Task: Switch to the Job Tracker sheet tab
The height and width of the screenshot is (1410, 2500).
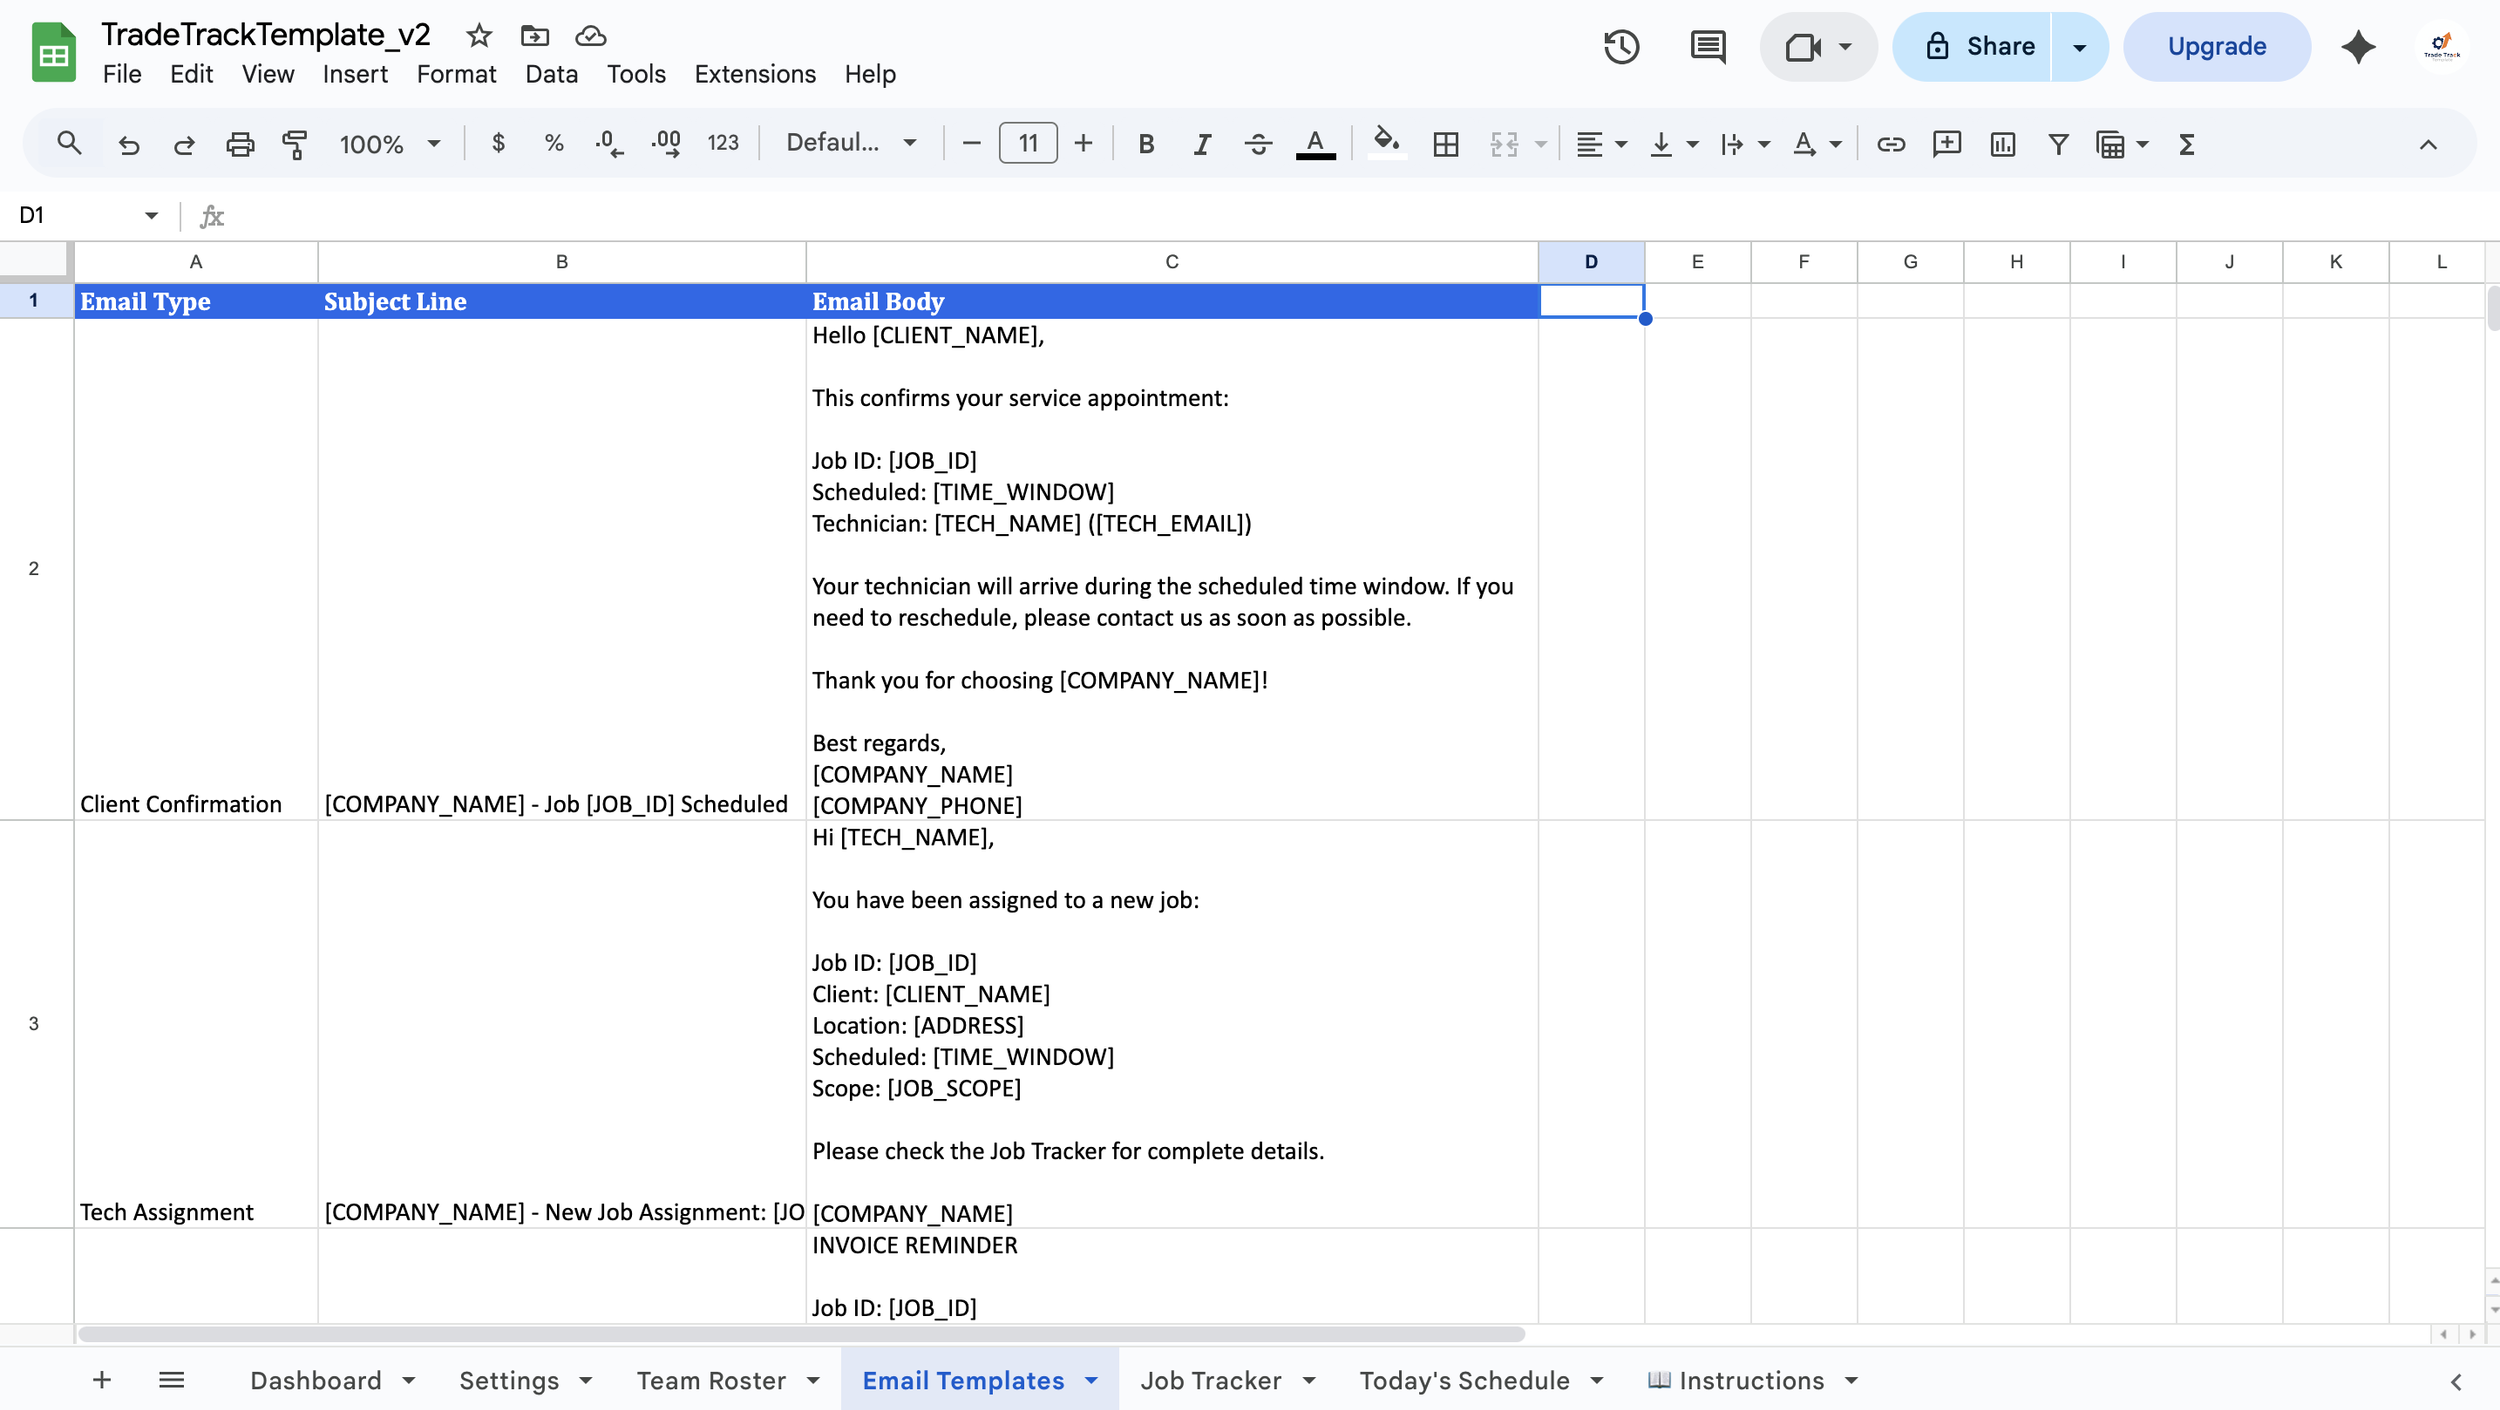Action: click(x=1210, y=1381)
